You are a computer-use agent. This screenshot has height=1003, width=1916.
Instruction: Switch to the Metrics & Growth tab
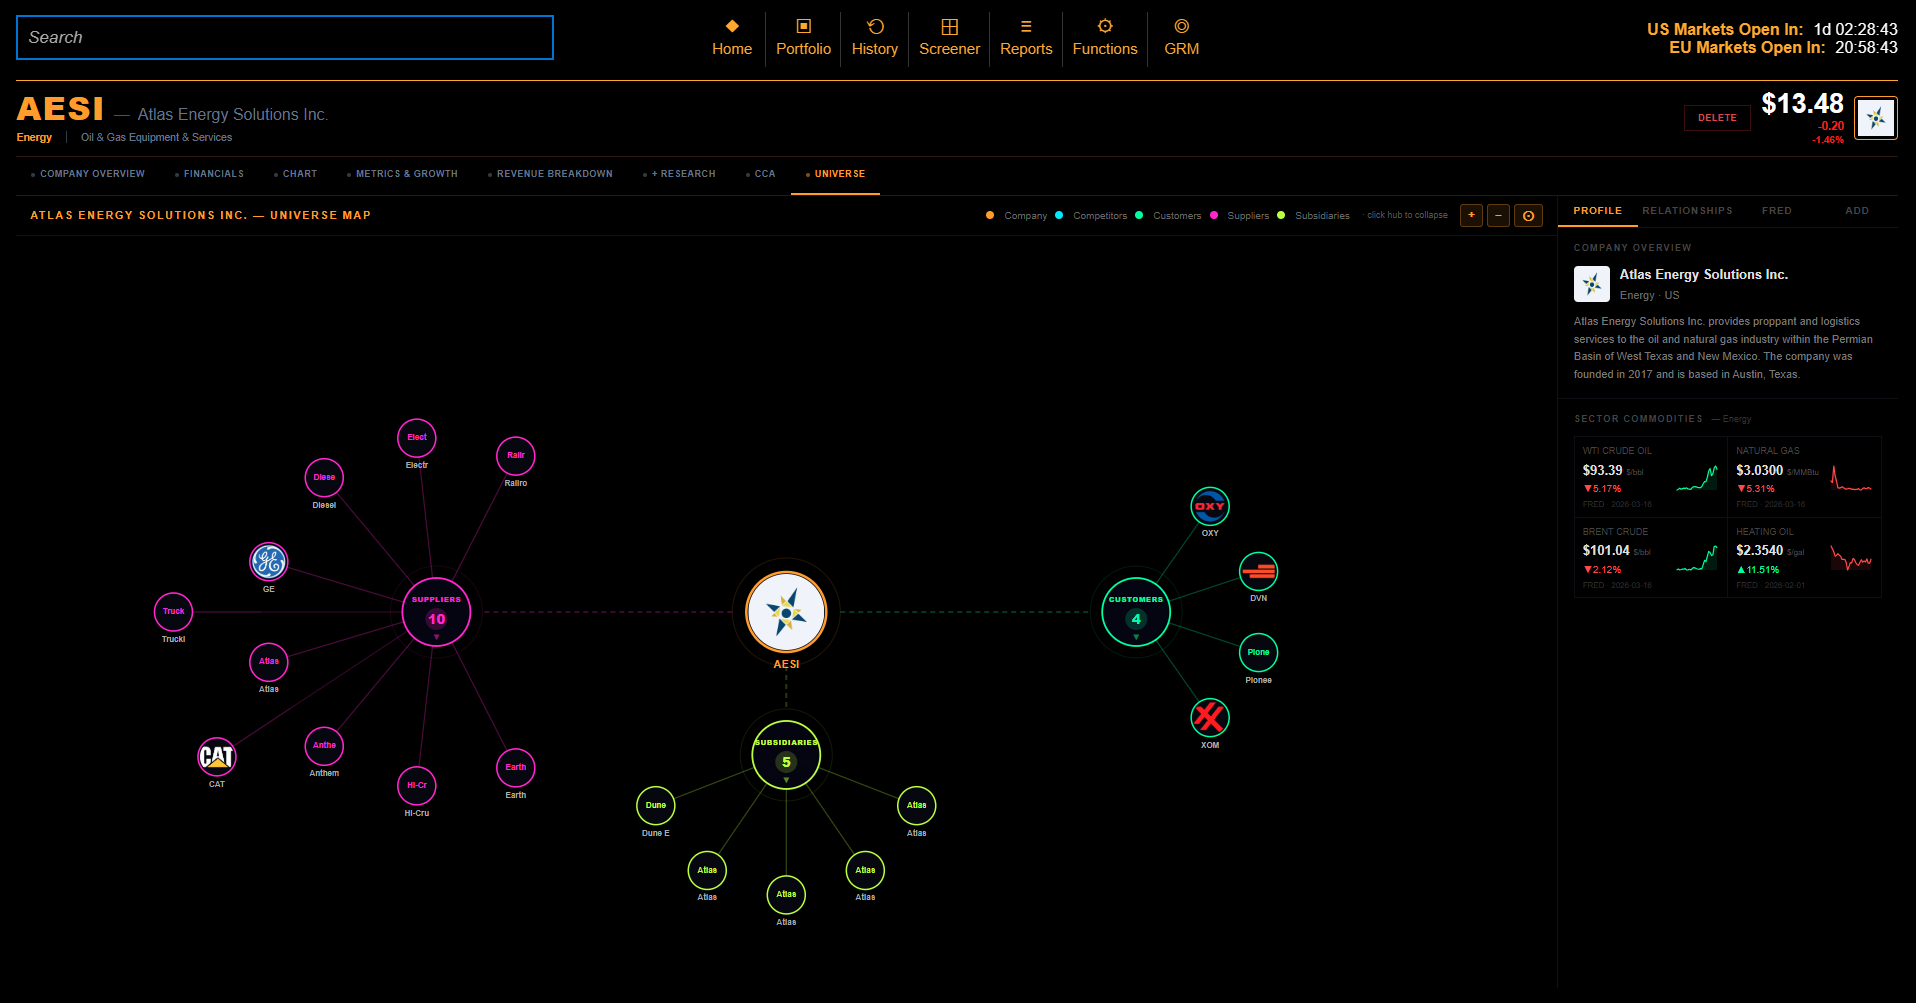coord(403,174)
